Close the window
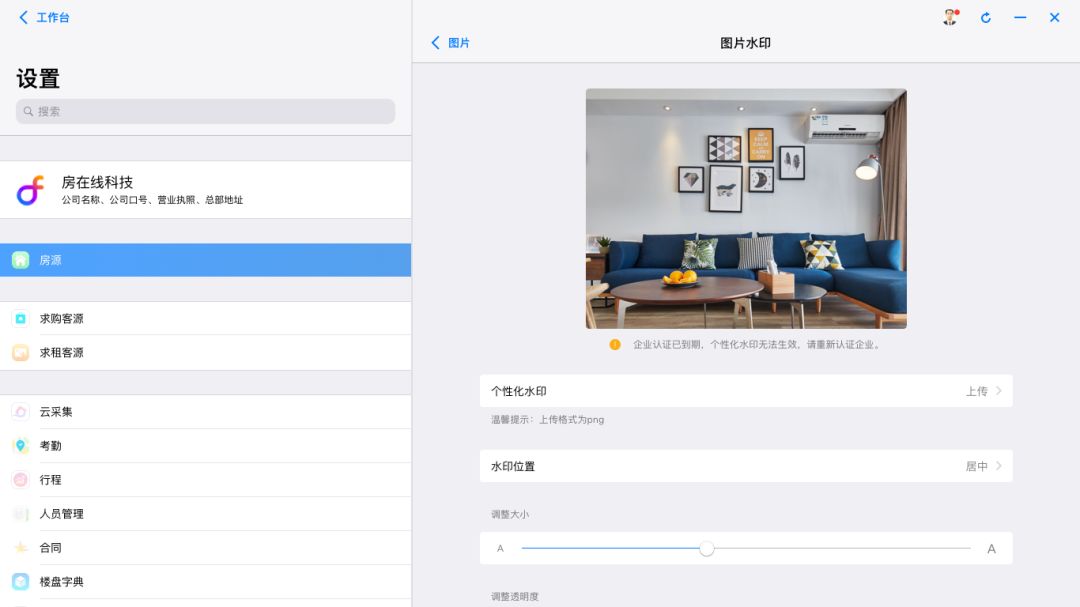The width and height of the screenshot is (1080, 607). [1055, 17]
